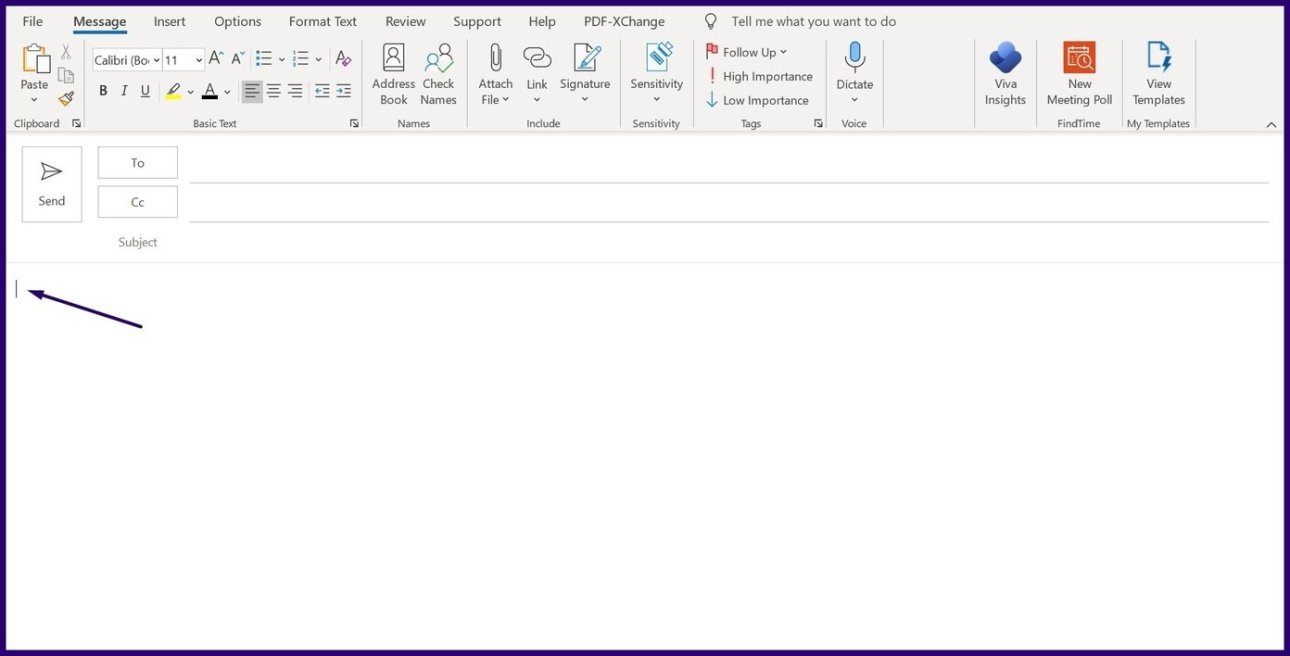
Task: Start Dictate with the microphone icon
Action: coord(854,57)
